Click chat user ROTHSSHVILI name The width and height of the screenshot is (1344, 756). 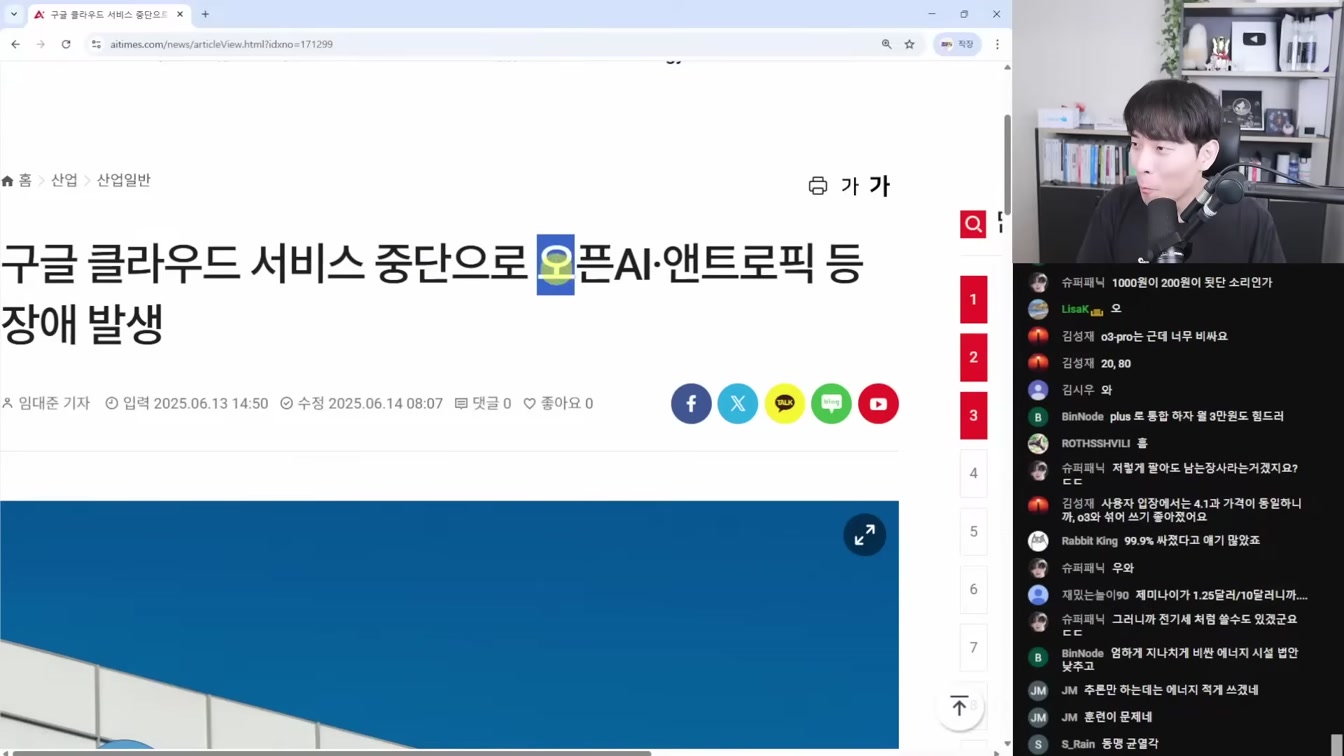coord(1096,443)
